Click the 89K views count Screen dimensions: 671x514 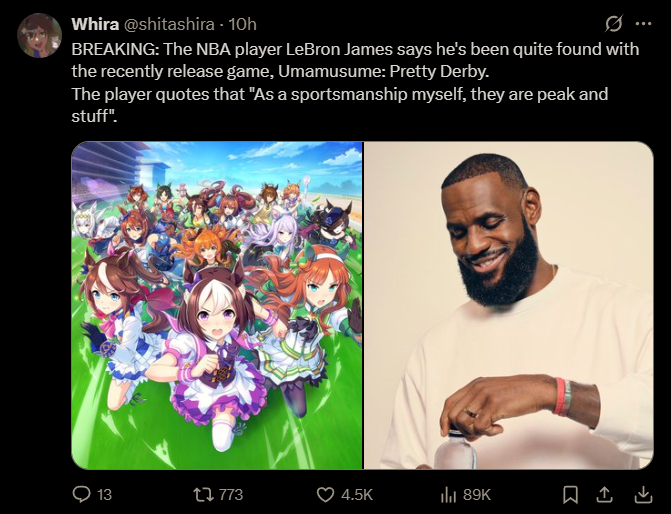(x=476, y=495)
